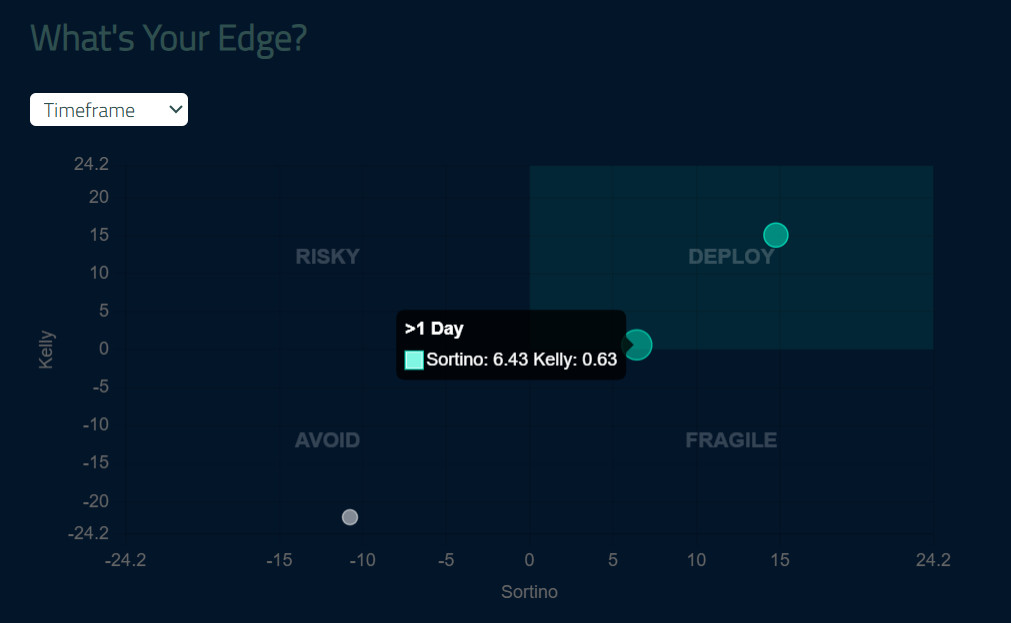Click the "Sortino: 6.43 Kelly: 0.63" tooltip text
This screenshot has width=1011, height=623.
(x=521, y=360)
